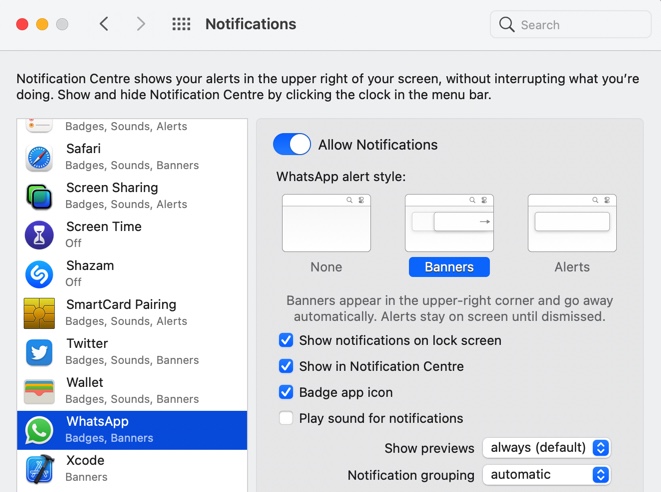Enable Play sound for notifications
This screenshot has height=492, width=661.
(x=286, y=418)
